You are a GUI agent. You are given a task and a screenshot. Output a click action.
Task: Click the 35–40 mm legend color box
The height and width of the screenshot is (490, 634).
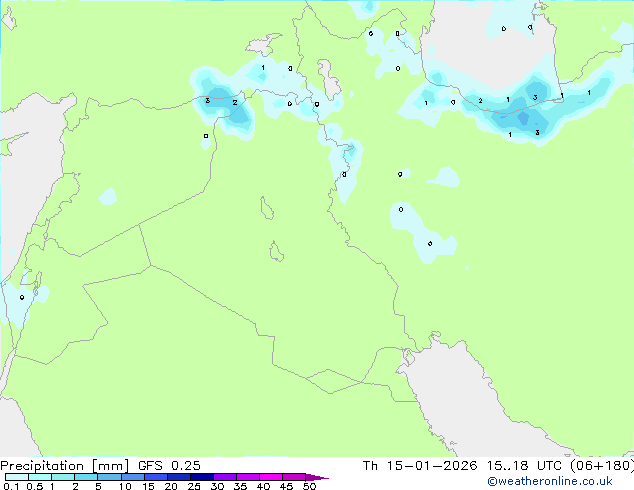tap(248, 477)
